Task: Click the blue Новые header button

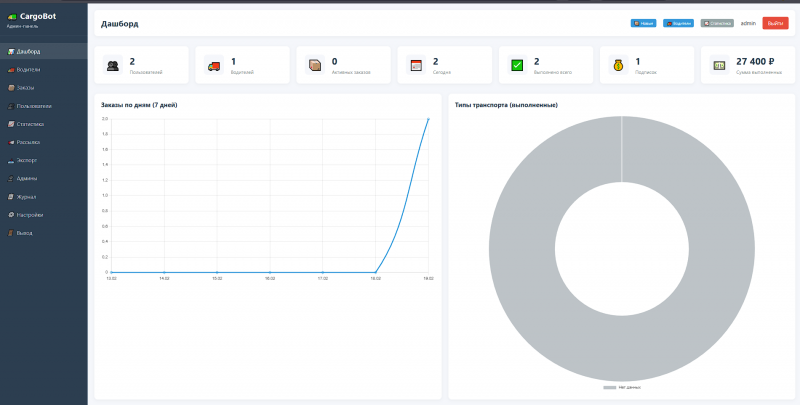Action: [643, 23]
